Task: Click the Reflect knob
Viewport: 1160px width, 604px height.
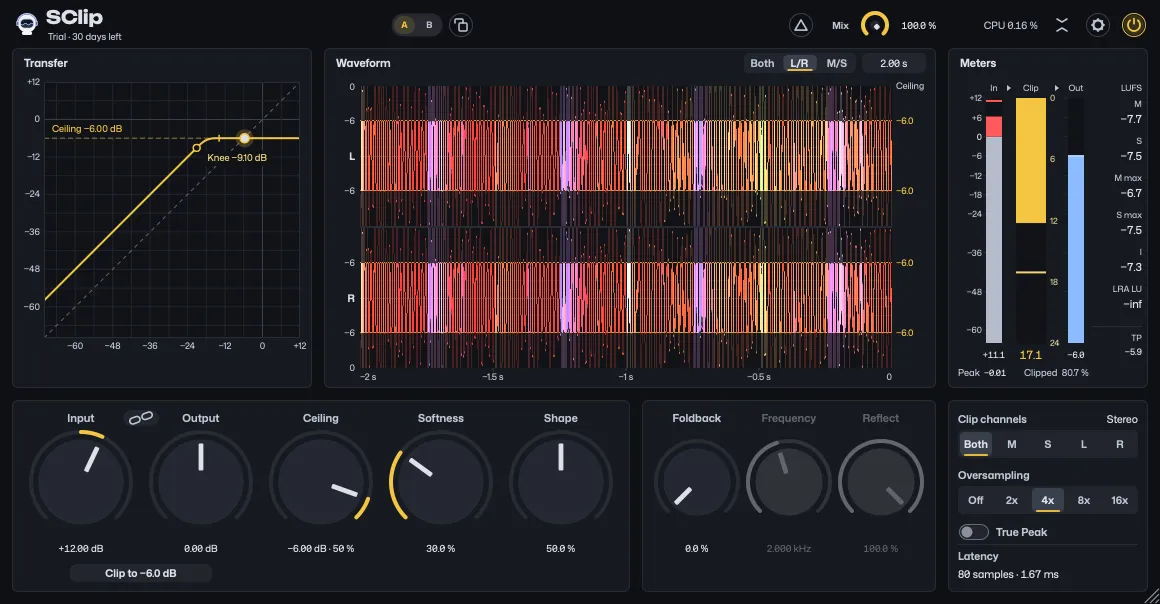Action: point(880,482)
